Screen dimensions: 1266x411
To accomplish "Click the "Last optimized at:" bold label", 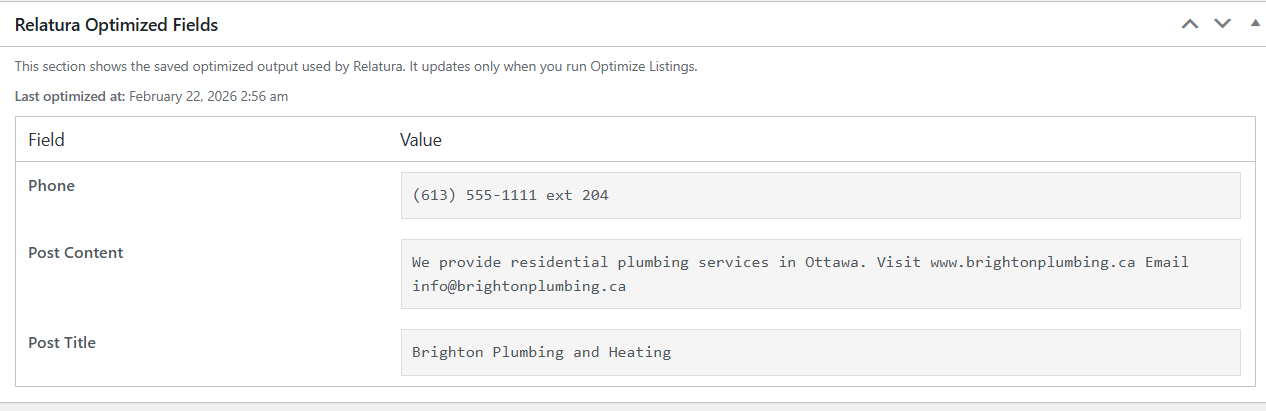I will [x=70, y=97].
